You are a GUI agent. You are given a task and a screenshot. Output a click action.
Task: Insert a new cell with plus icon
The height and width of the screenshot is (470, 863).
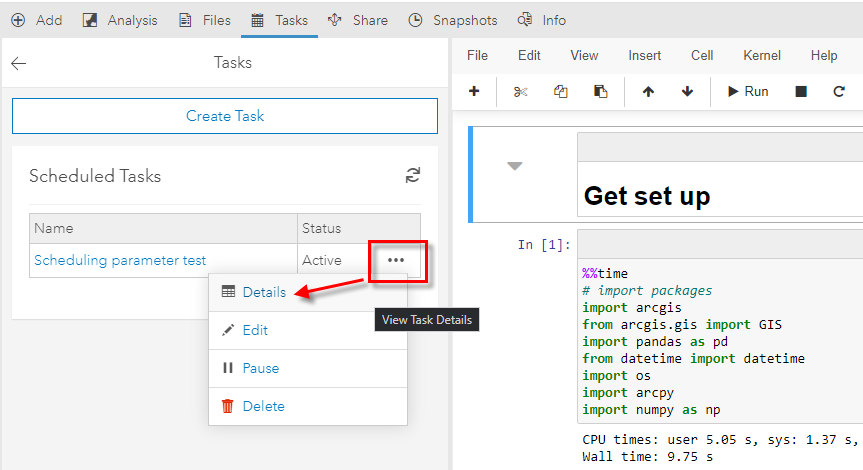pos(474,92)
